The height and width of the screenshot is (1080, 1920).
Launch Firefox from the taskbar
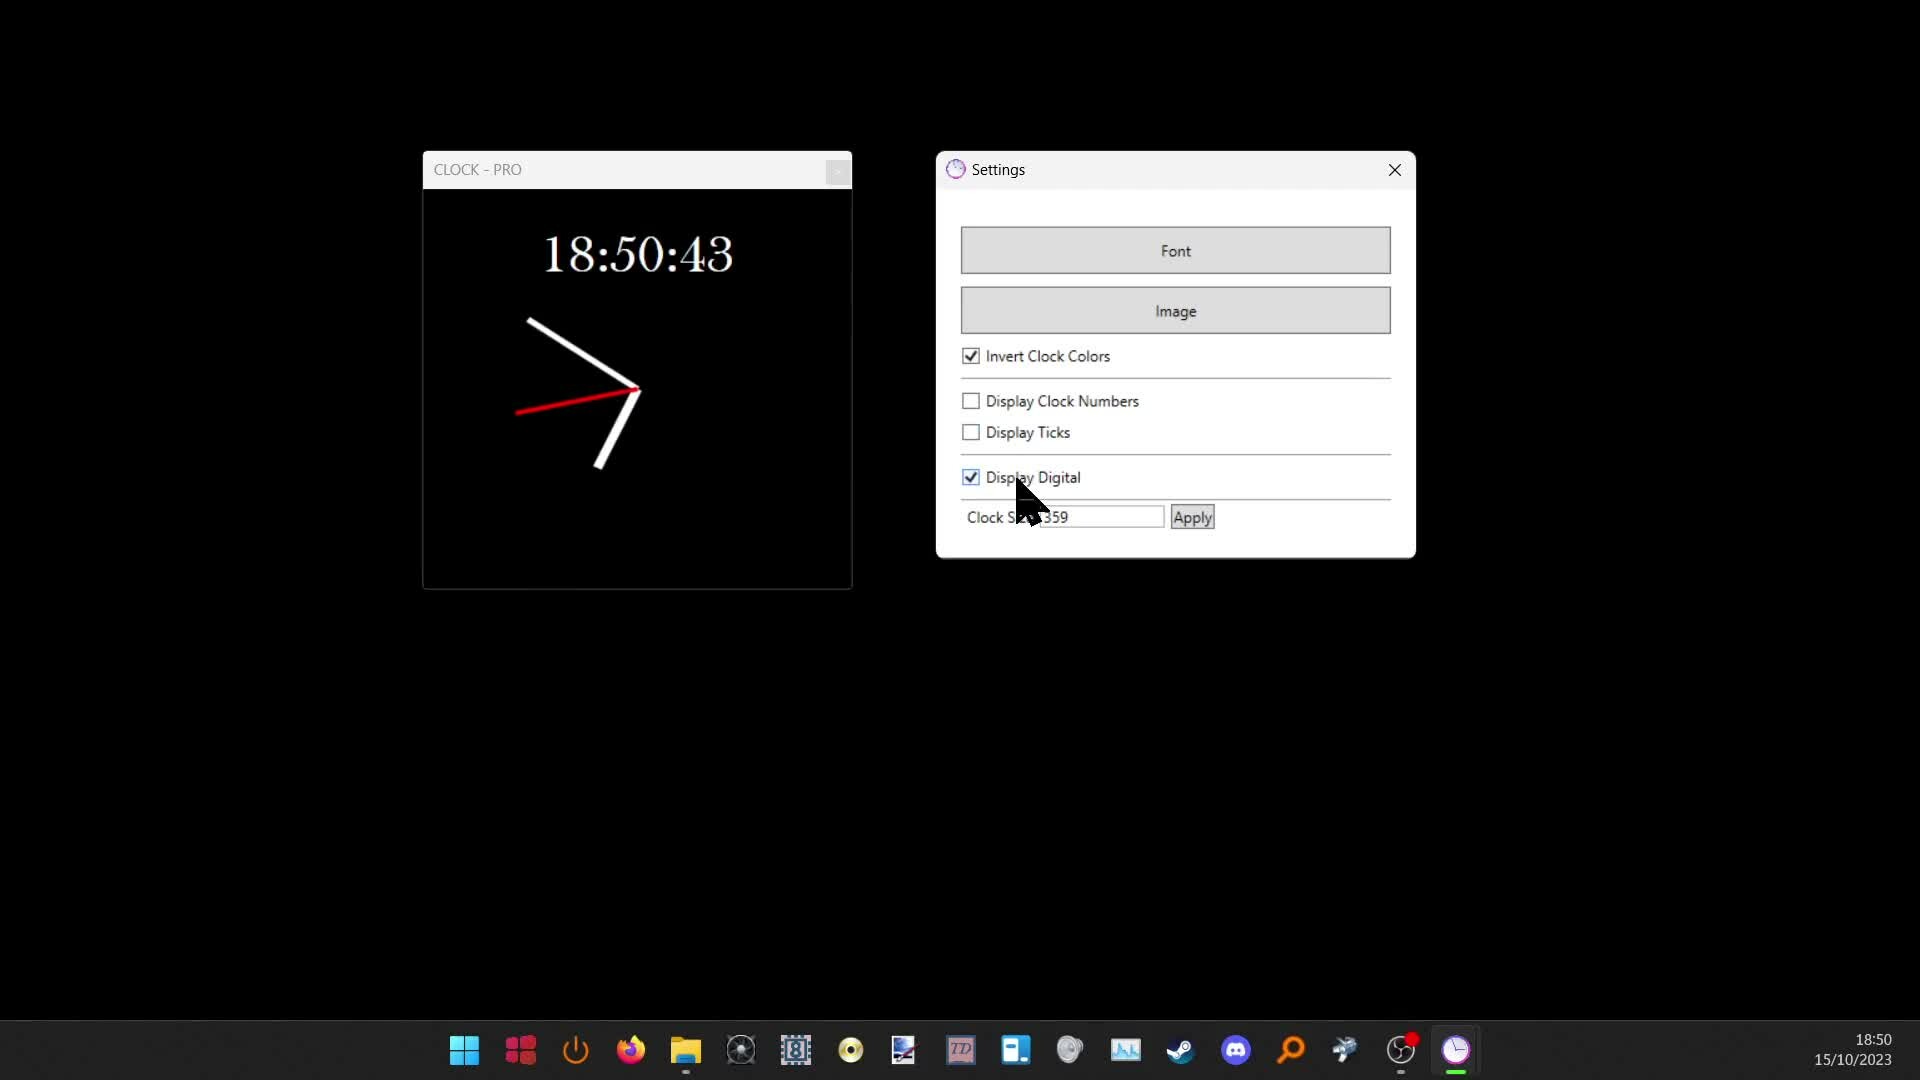coord(631,1050)
